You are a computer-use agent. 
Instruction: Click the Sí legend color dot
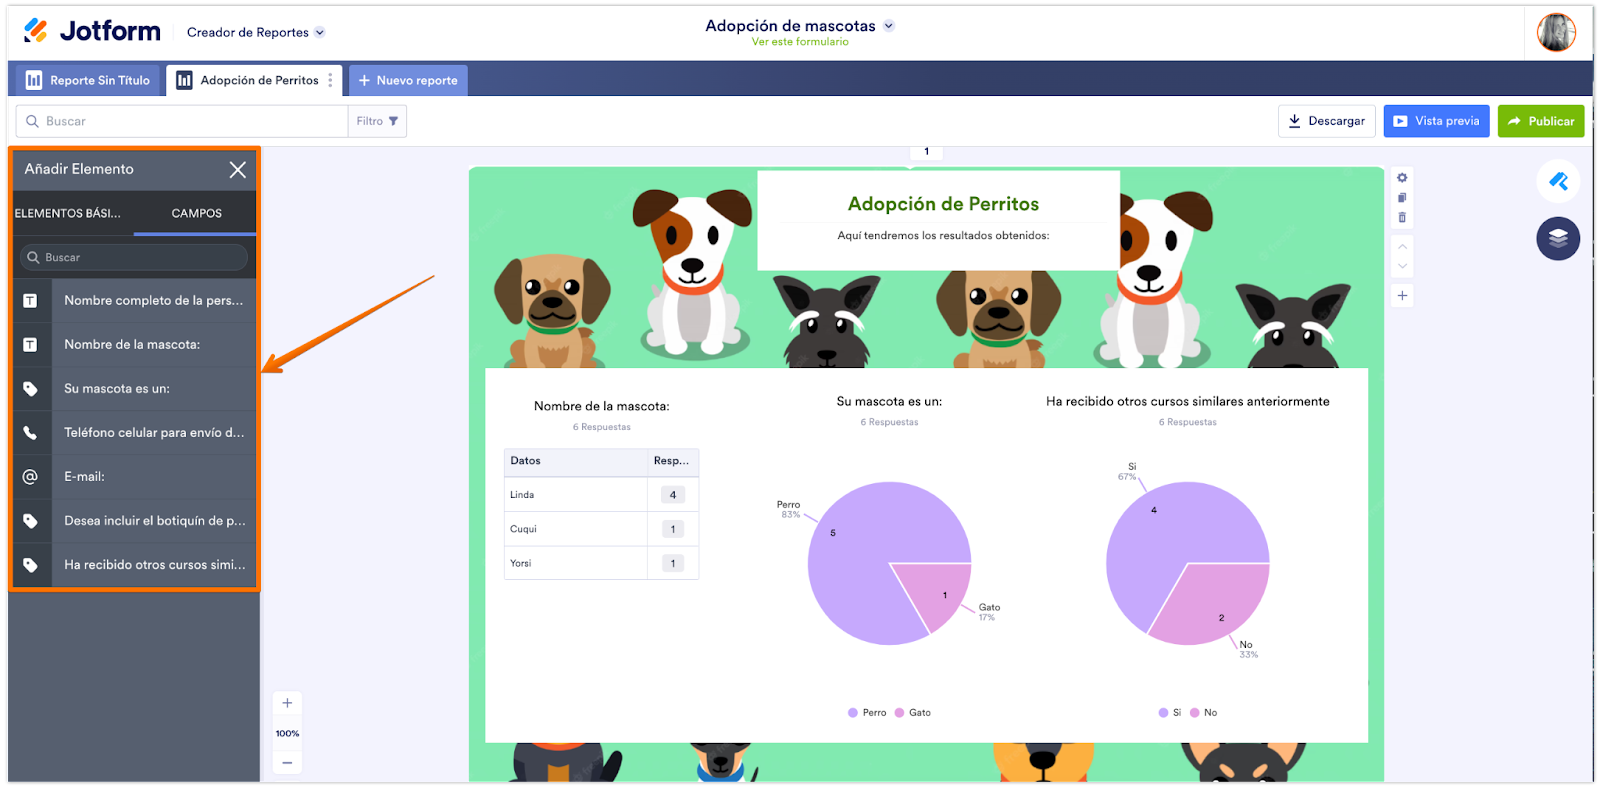click(x=1163, y=713)
